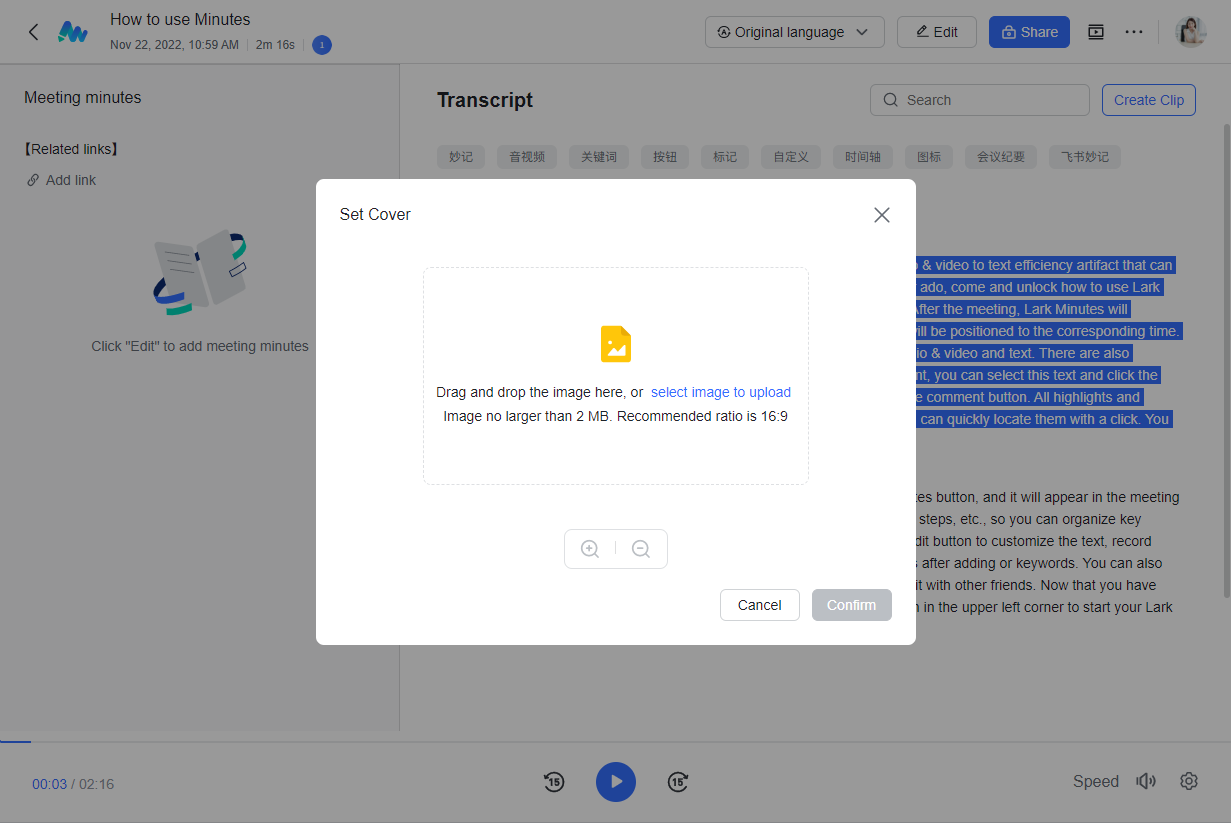
Task: Click the zoom in magnifier icon
Action: click(x=590, y=549)
